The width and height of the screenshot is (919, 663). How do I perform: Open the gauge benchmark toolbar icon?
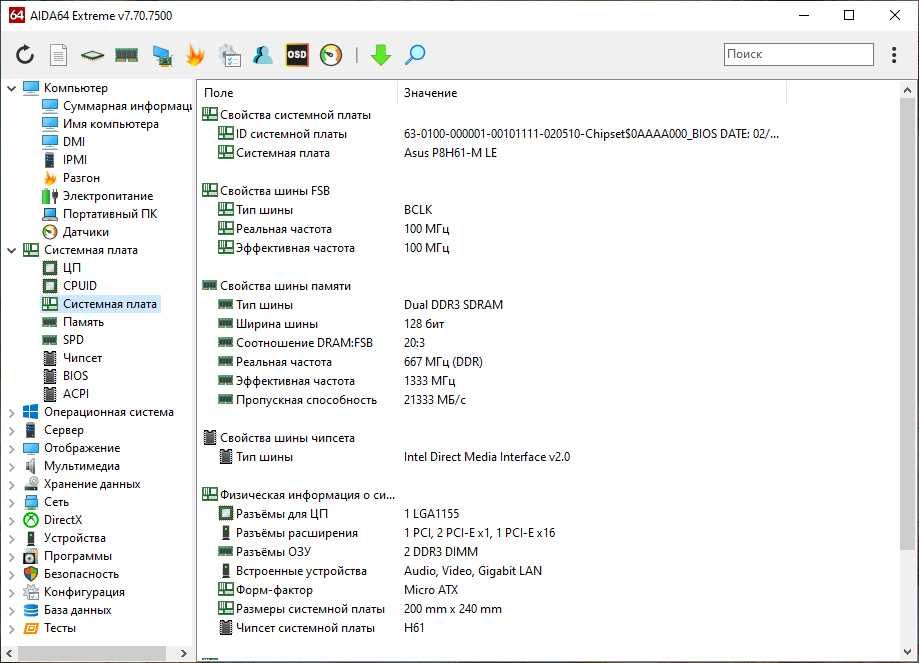(x=331, y=55)
